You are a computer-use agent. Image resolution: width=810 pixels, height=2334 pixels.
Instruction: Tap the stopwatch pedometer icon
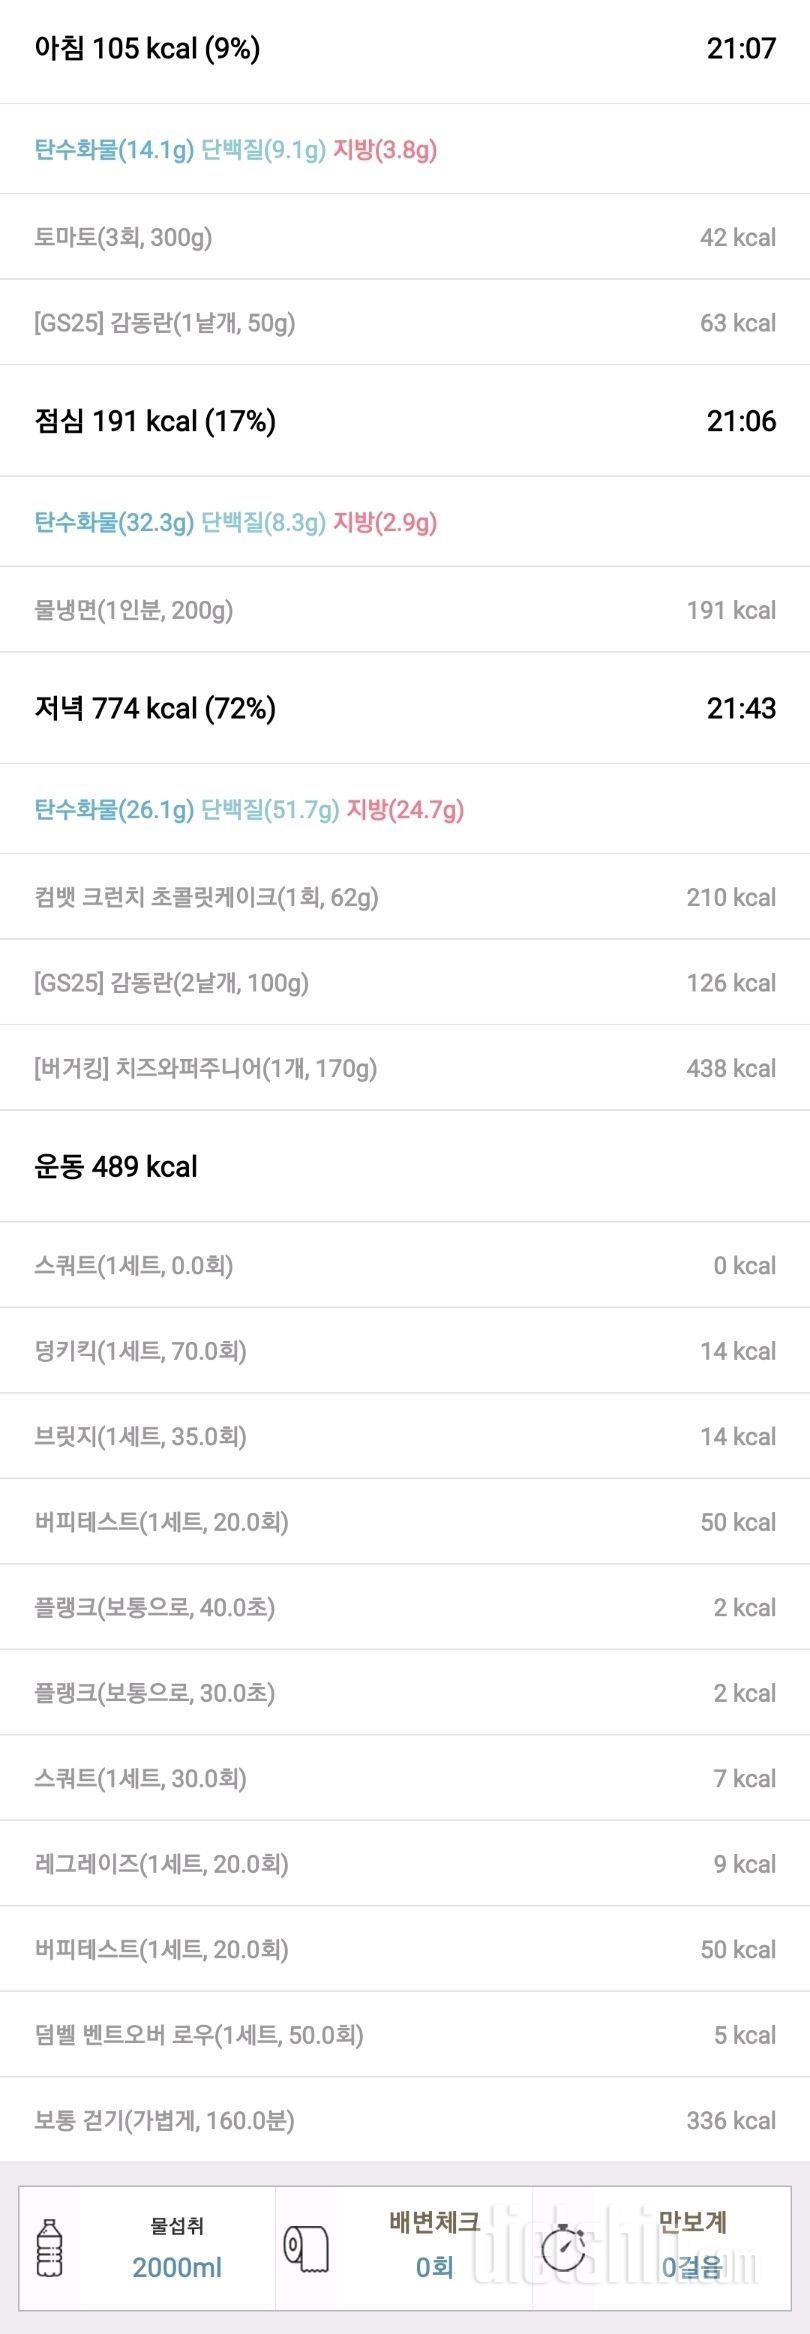click(564, 2248)
